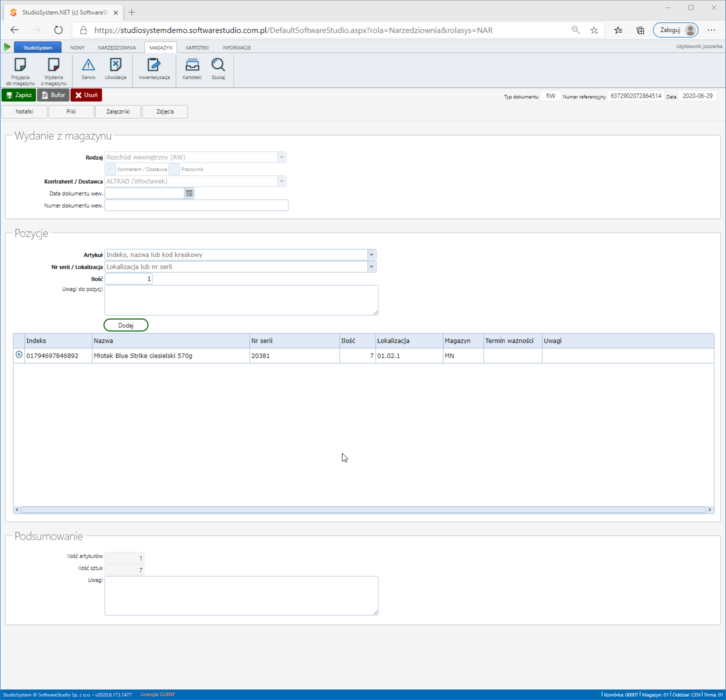726x700 pixels.
Task: Click the Numer referencyjny value 6372902072864514
Action: pos(636,96)
